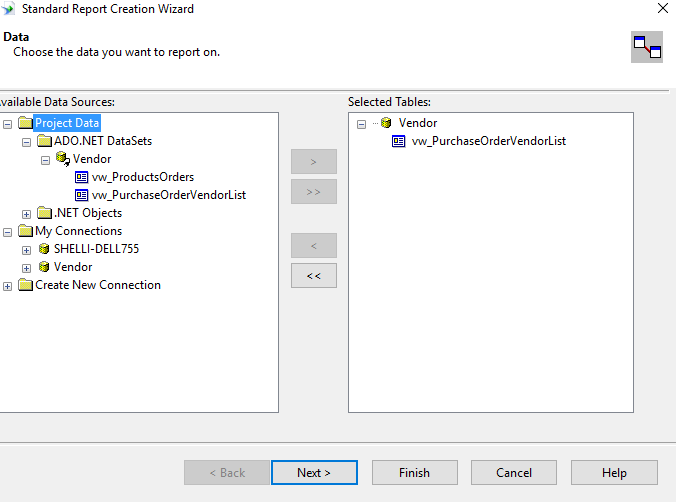Click the data link icon in the wizard header
Viewport: 676px width, 502px height.
tap(647, 47)
